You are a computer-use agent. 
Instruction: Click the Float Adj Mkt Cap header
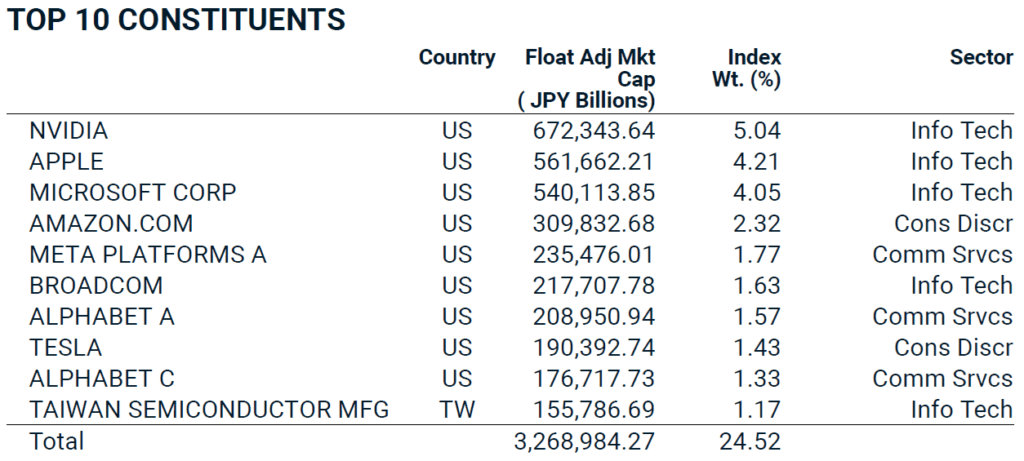590,79
